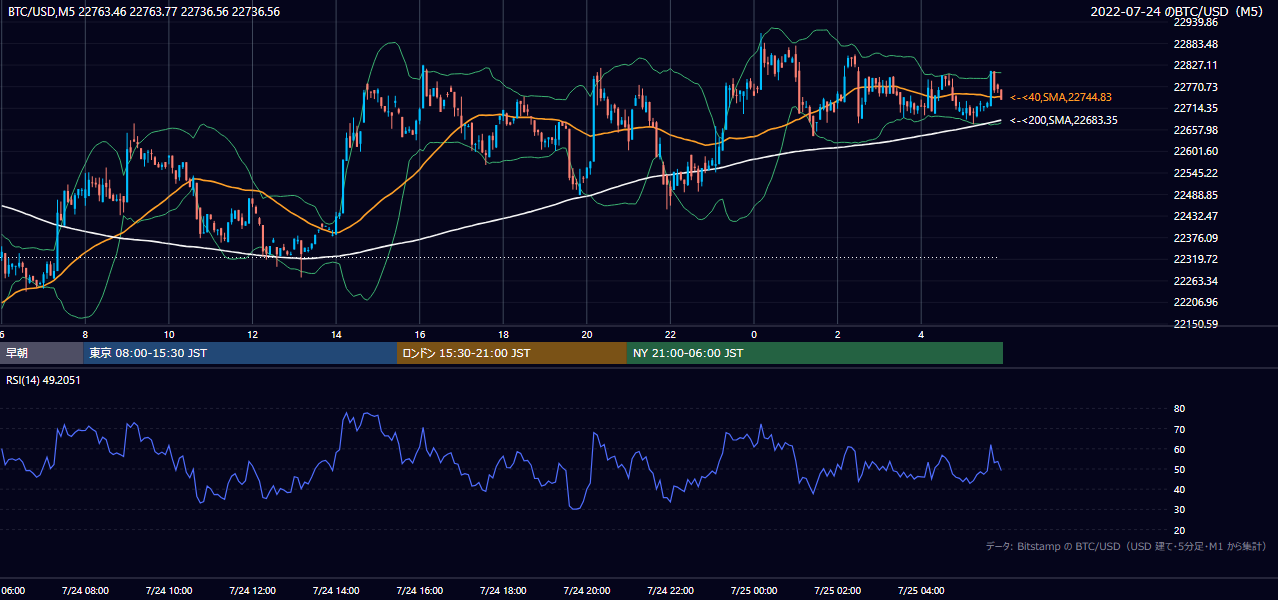Screen dimensions: 1278x600
Task: Click the 7/24 18:00 time label
Action: (503, 591)
